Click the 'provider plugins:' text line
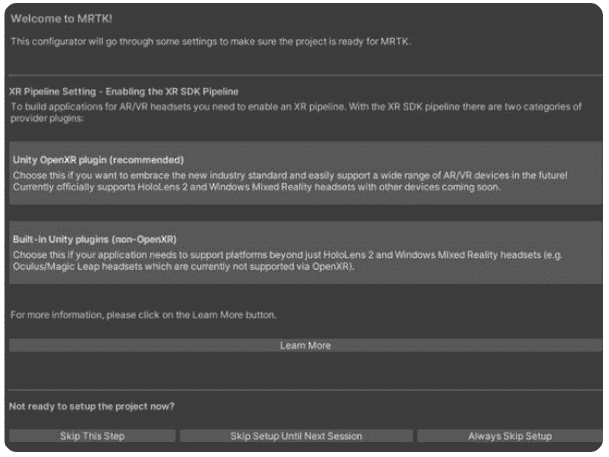 [47, 118]
